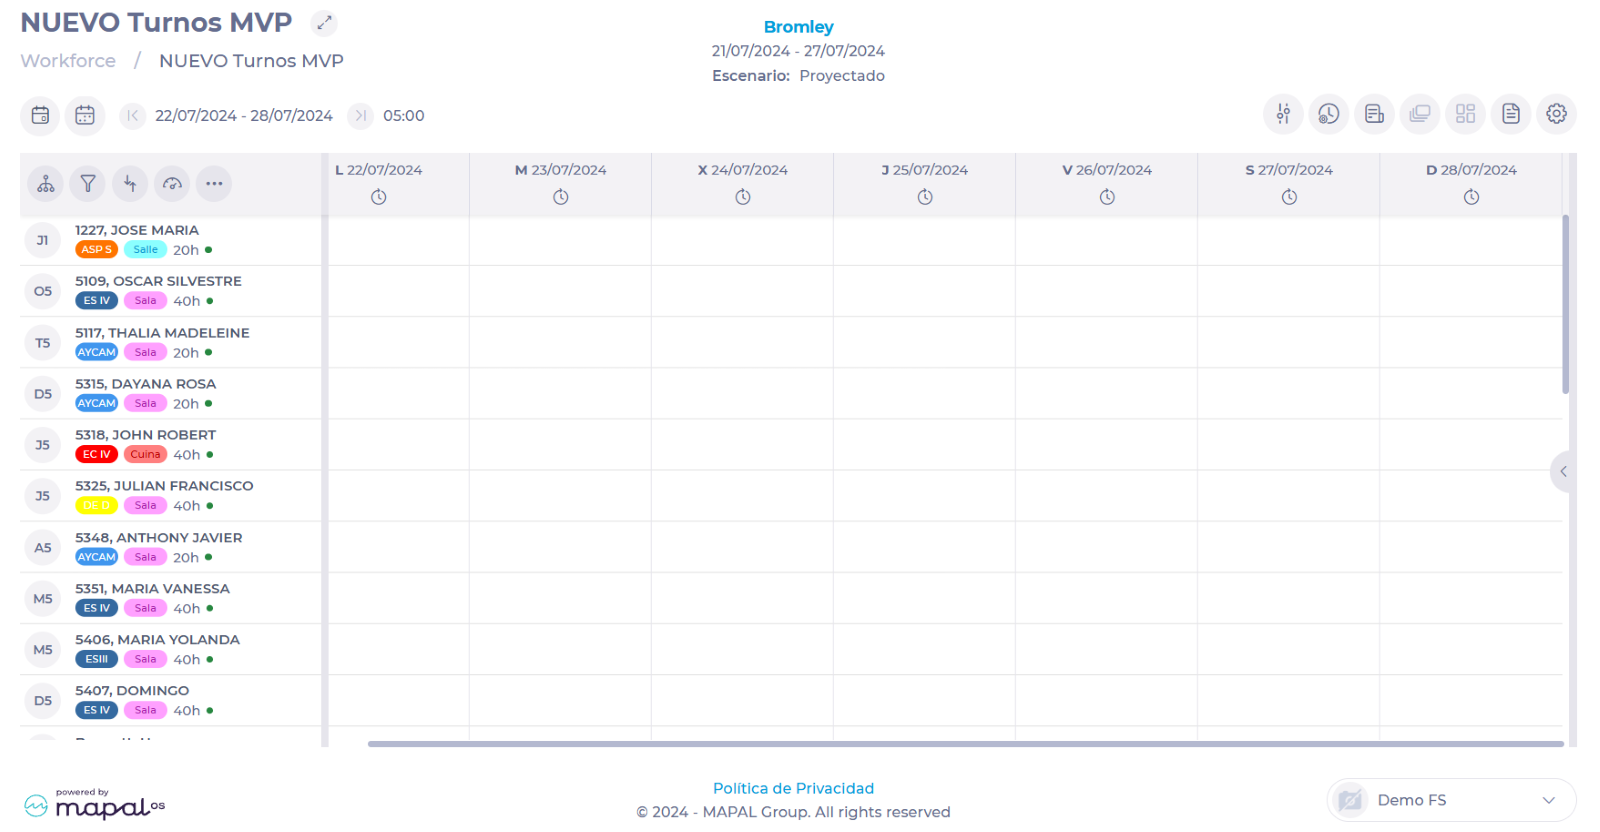Click the horizontal scrollbar below the schedule
Viewport: 1600px width, 832px height.
[965, 744]
